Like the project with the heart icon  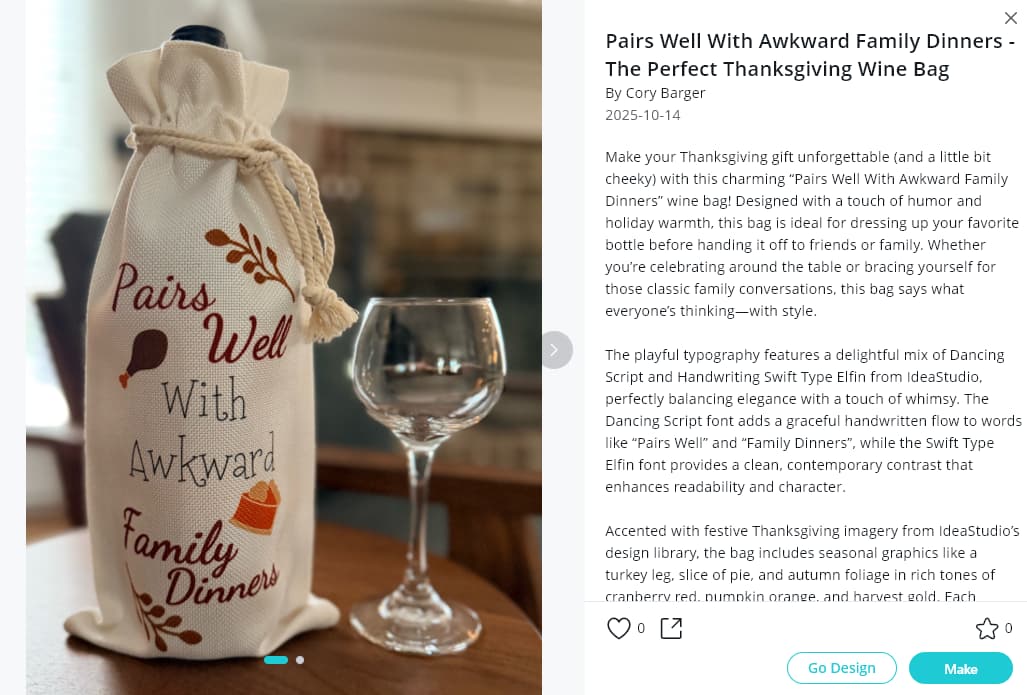pyautogui.click(x=618, y=628)
